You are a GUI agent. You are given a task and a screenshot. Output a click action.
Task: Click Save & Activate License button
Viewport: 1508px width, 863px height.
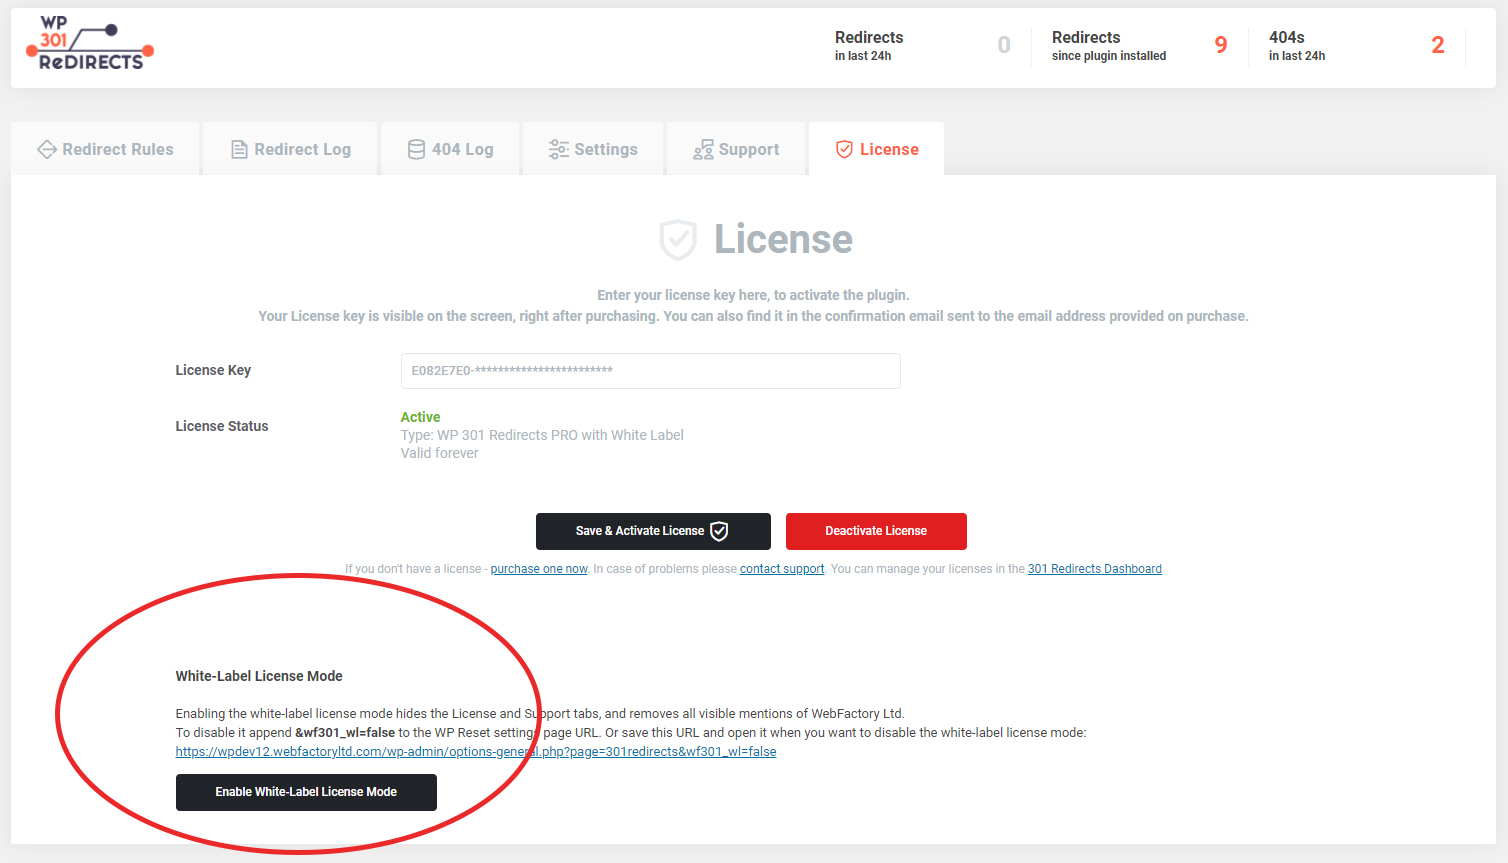(x=653, y=531)
